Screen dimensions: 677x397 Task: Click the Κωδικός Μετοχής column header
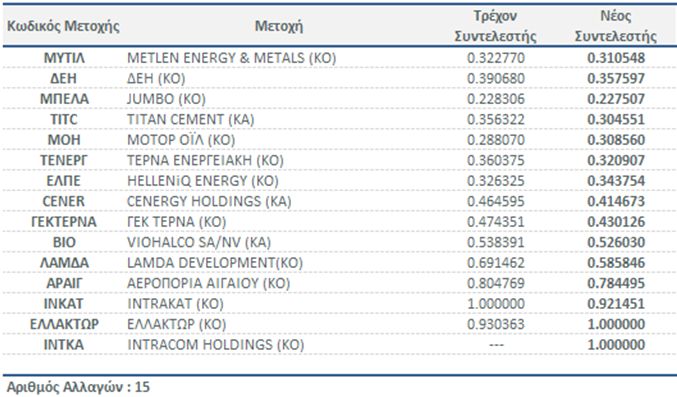[63, 26]
